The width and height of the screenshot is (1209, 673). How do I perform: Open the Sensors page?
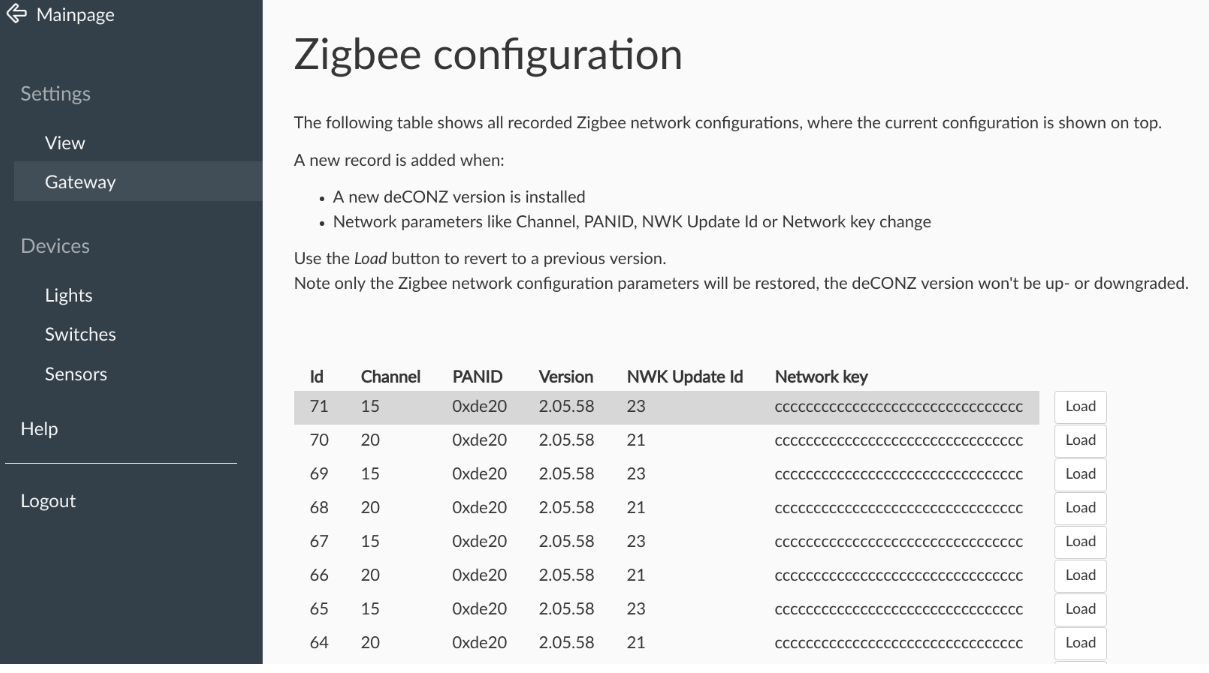(x=76, y=375)
